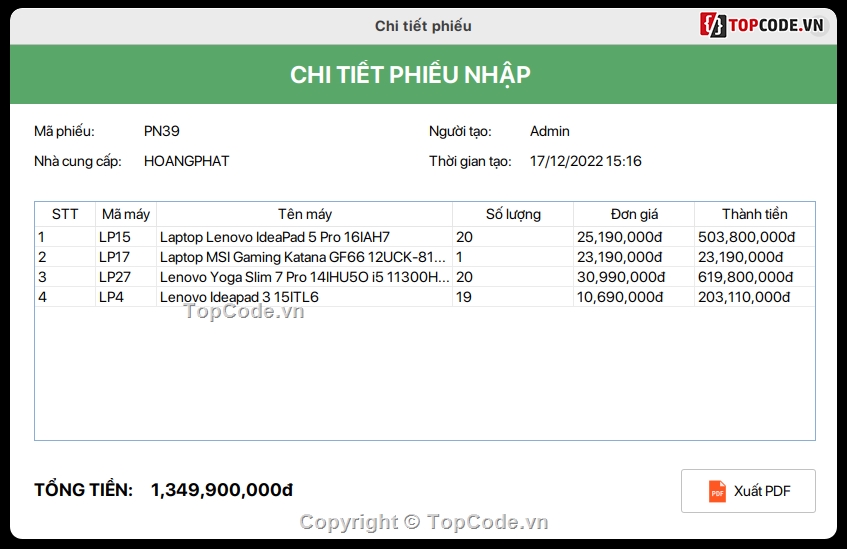The width and height of the screenshot is (847, 549).
Task: Click the Mã máy column header
Action: [126, 215]
